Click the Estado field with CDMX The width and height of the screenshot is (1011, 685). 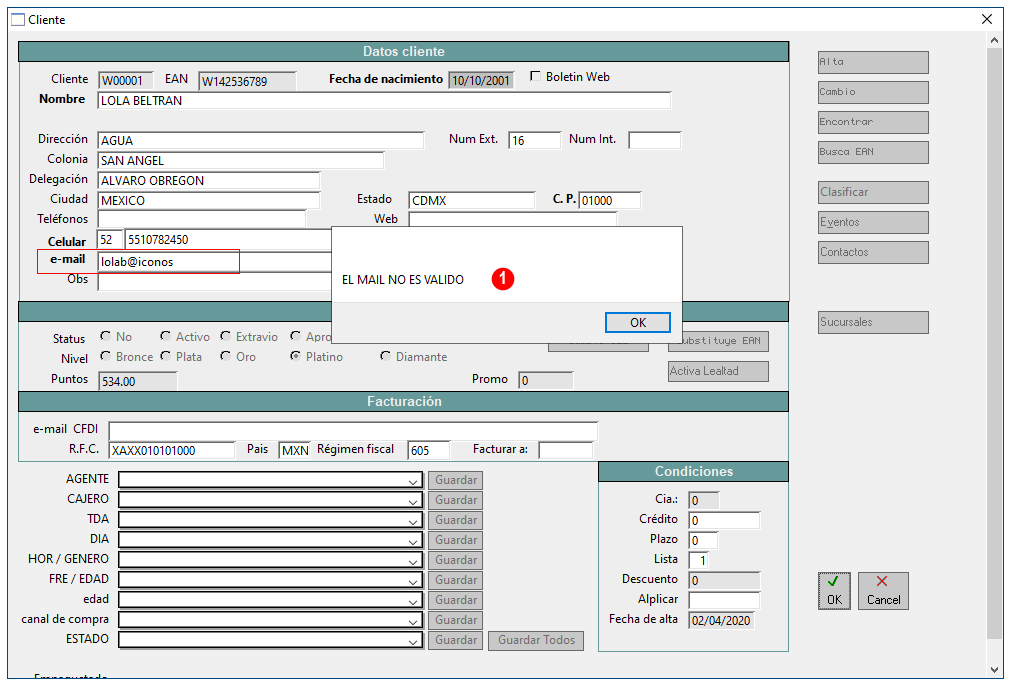pyautogui.click(x=472, y=201)
